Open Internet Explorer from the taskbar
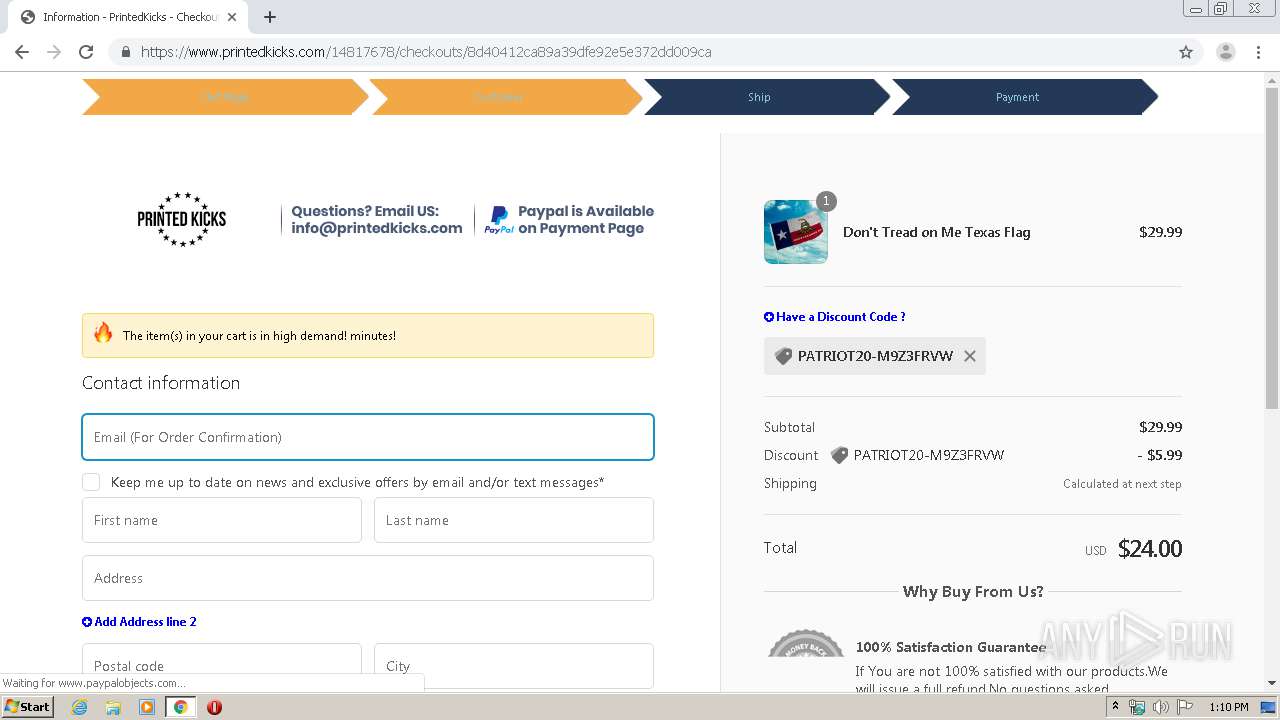Viewport: 1280px width, 720px height. coord(80,707)
